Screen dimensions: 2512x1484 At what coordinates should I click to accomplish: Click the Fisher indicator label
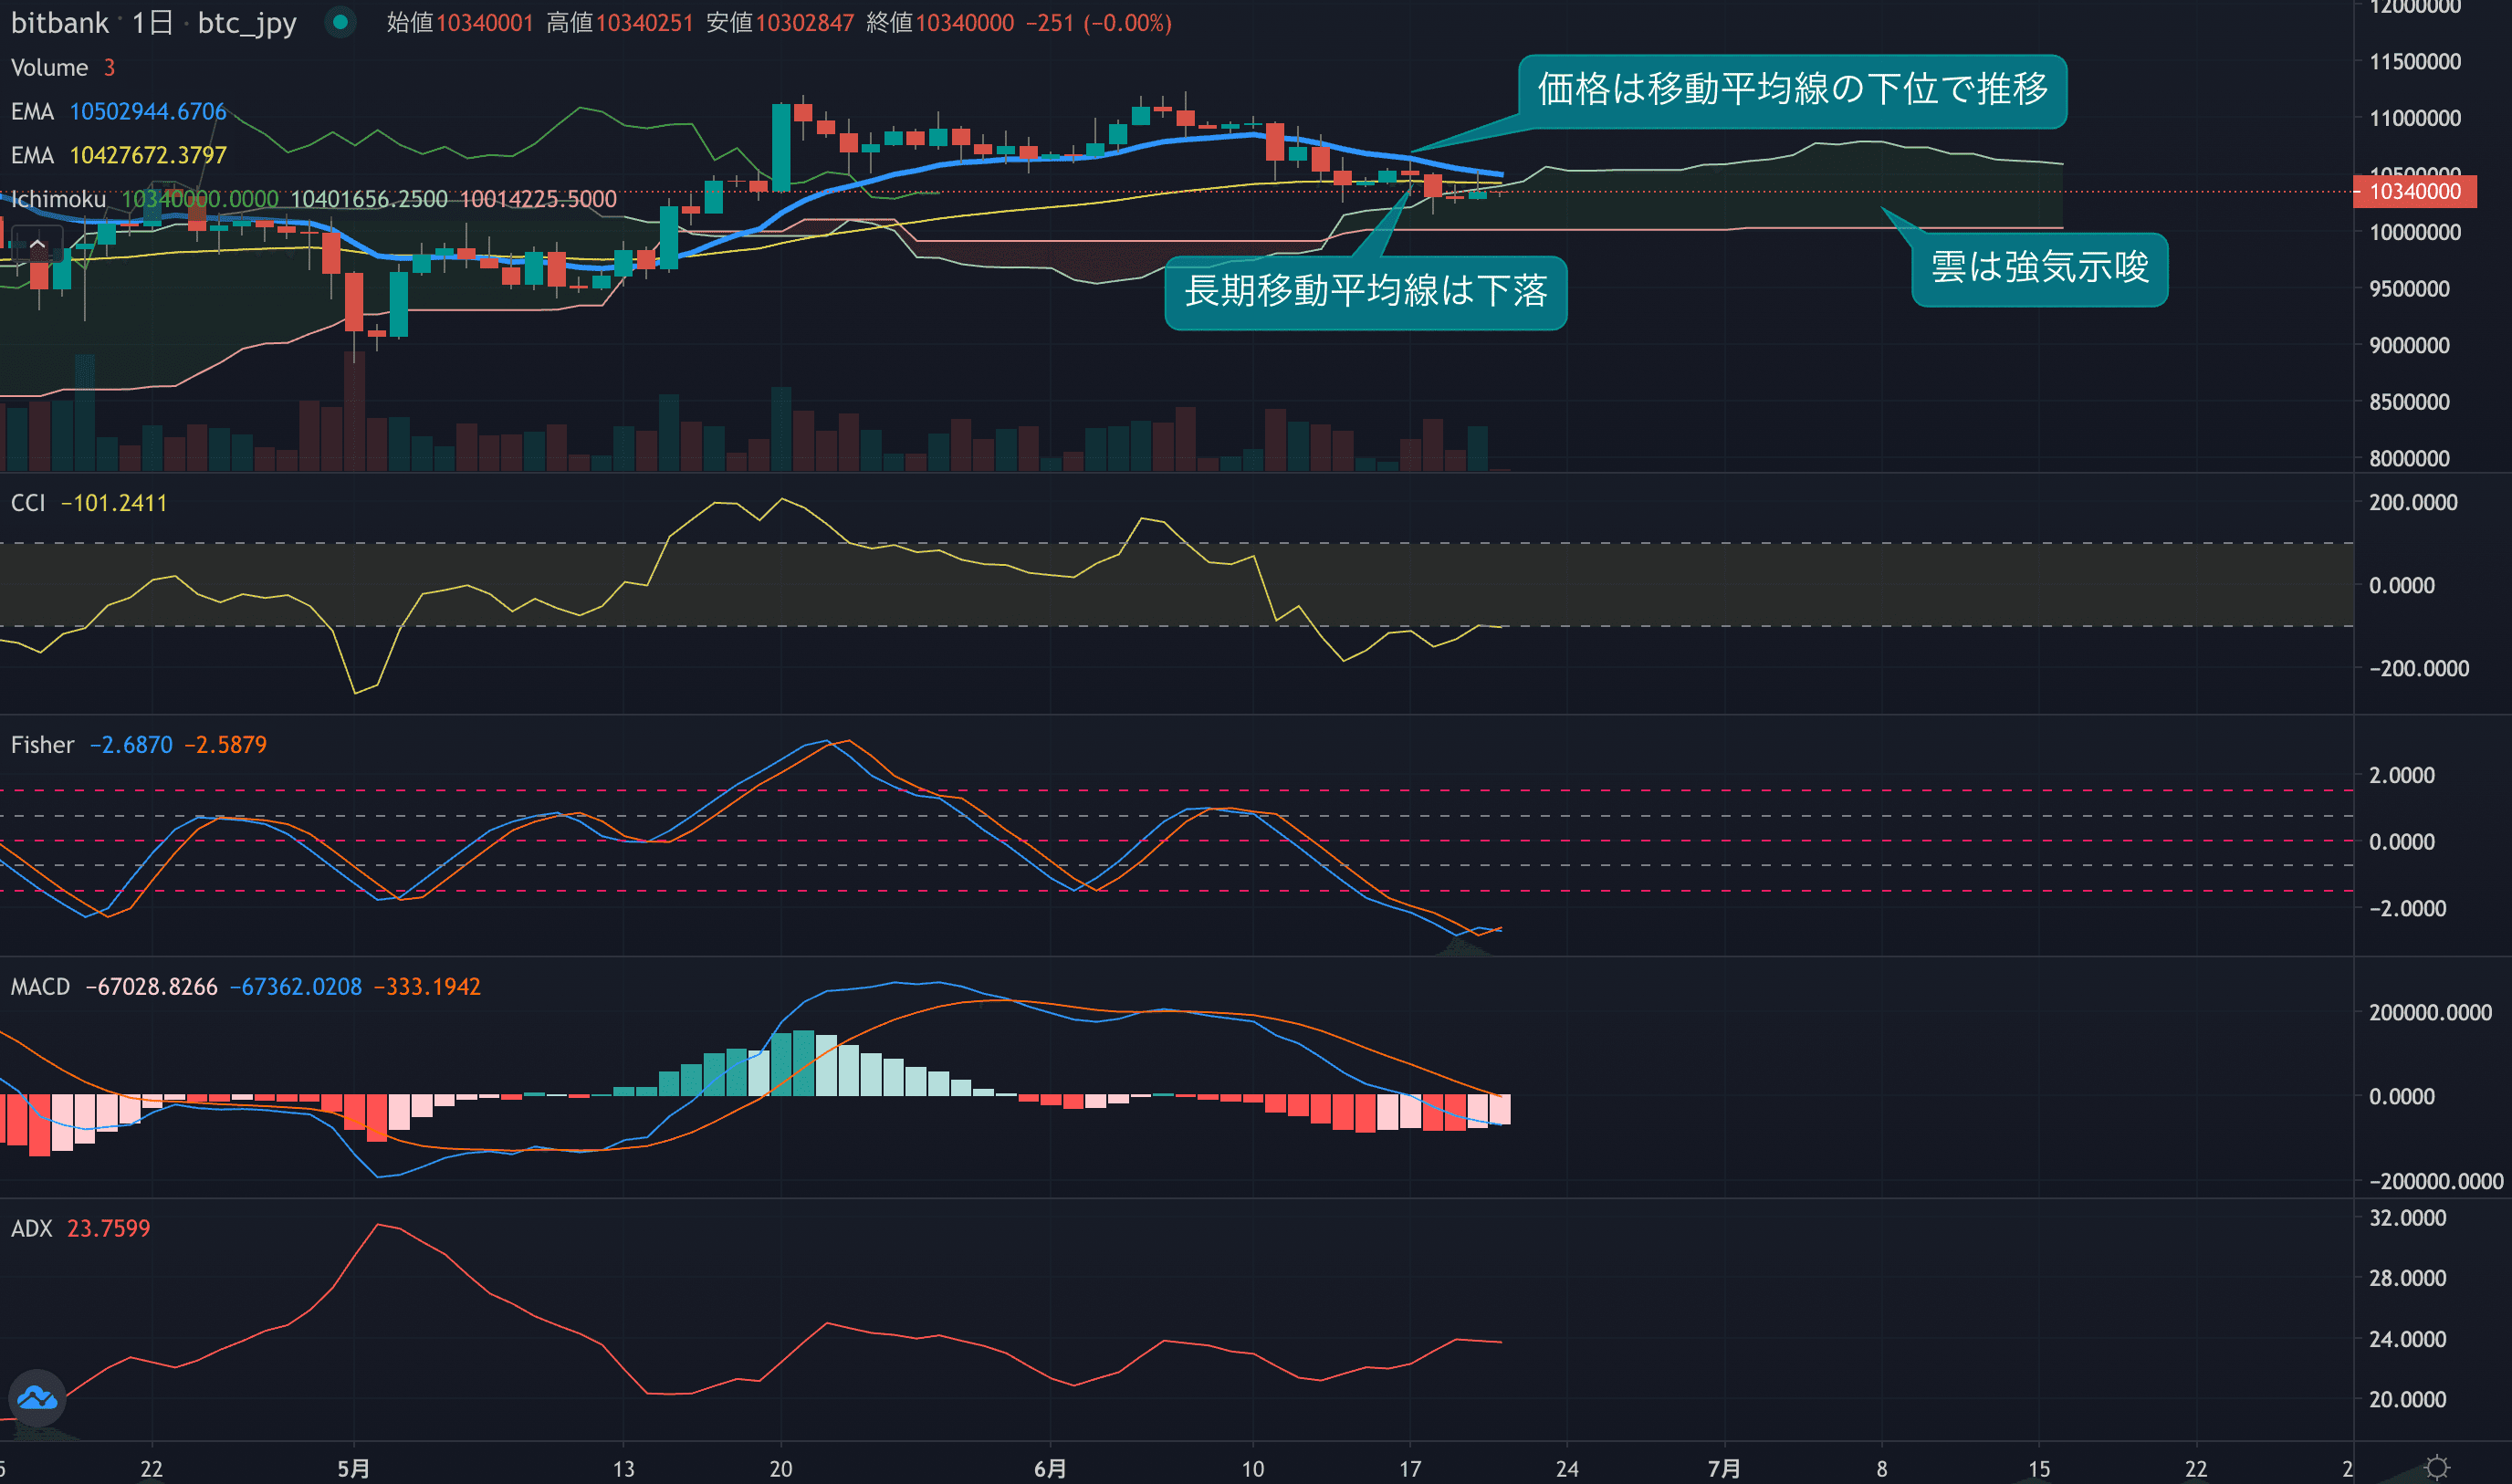[x=42, y=745]
